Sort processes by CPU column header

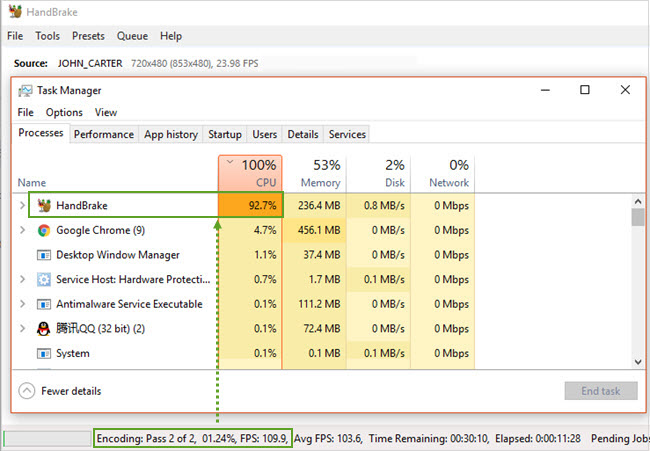(x=250, y=174)
